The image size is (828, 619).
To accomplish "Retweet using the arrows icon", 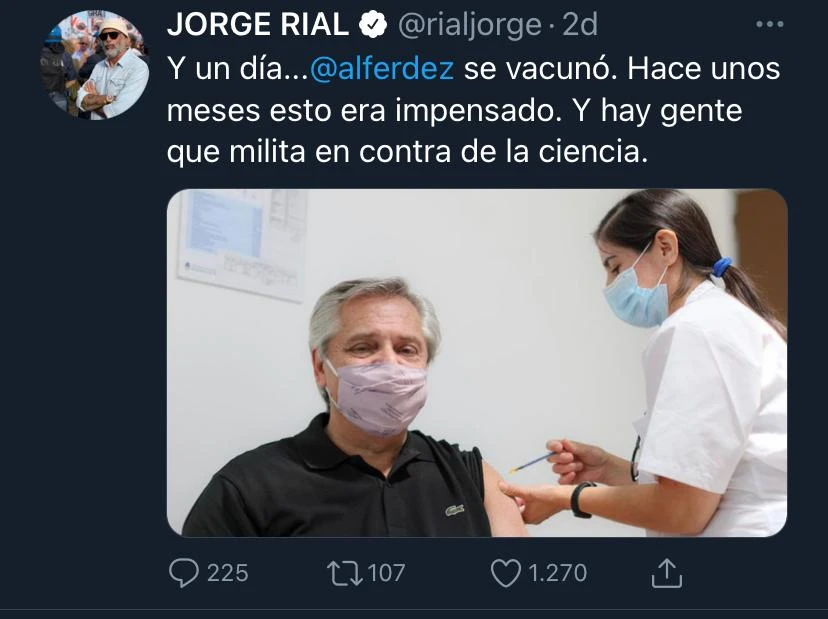I will [344, 574].
